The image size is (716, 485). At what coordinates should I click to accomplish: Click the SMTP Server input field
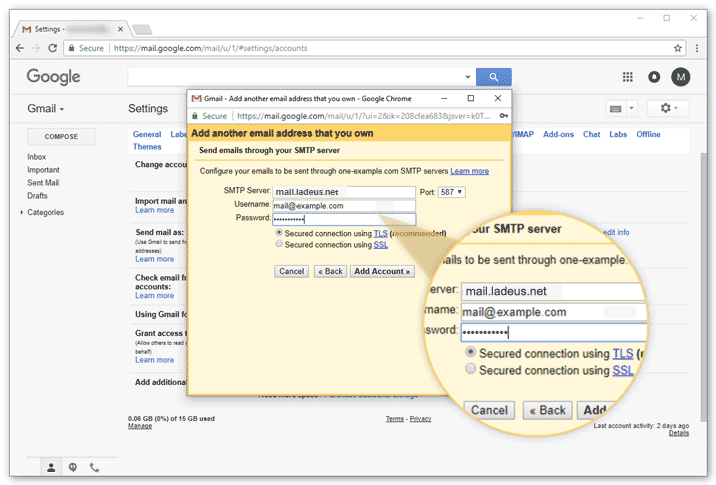[343, 191]
